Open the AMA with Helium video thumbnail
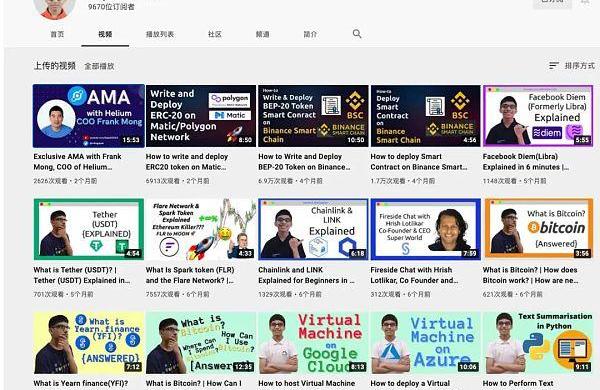Screen dimensions: 600x390 tap(89, 116)
